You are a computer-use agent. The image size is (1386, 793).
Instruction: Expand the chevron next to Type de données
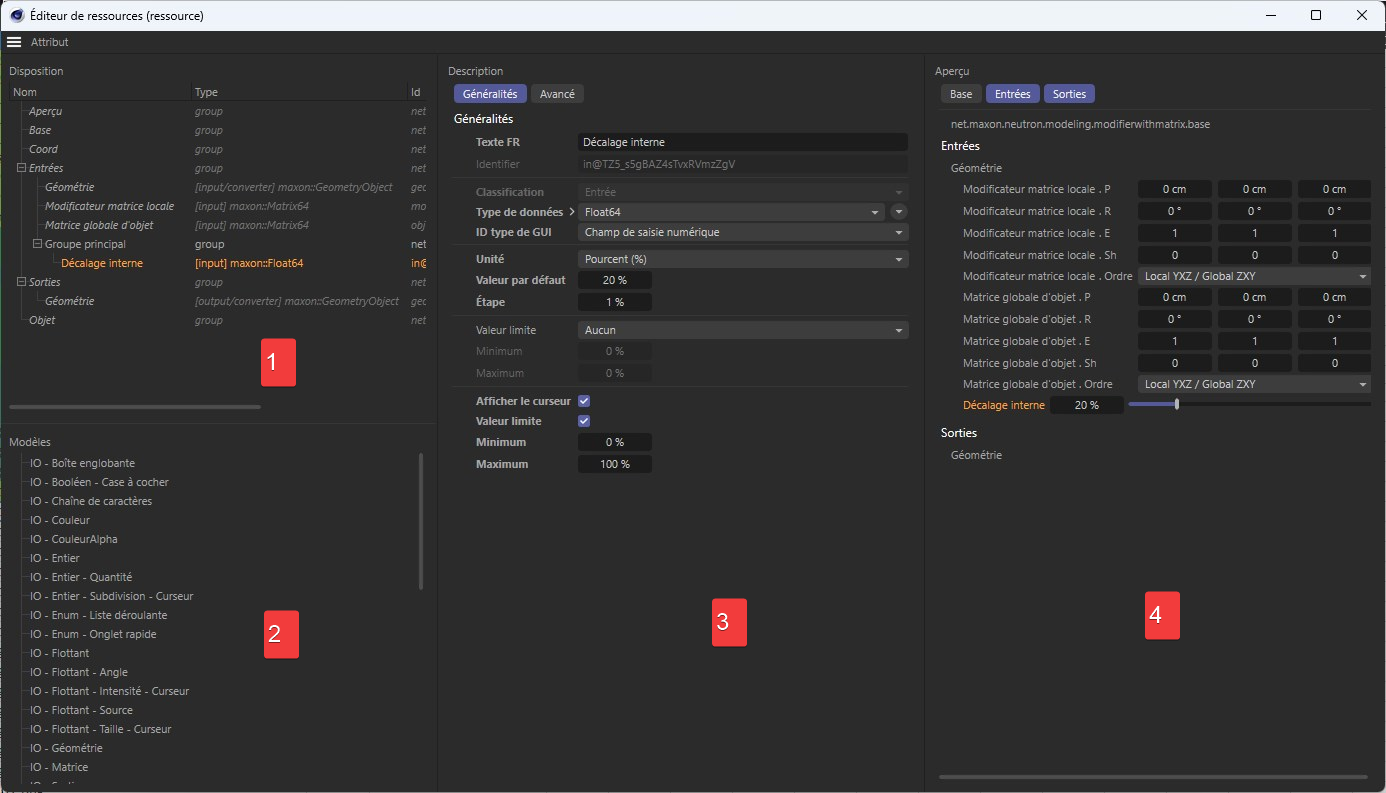pos(572,212)
